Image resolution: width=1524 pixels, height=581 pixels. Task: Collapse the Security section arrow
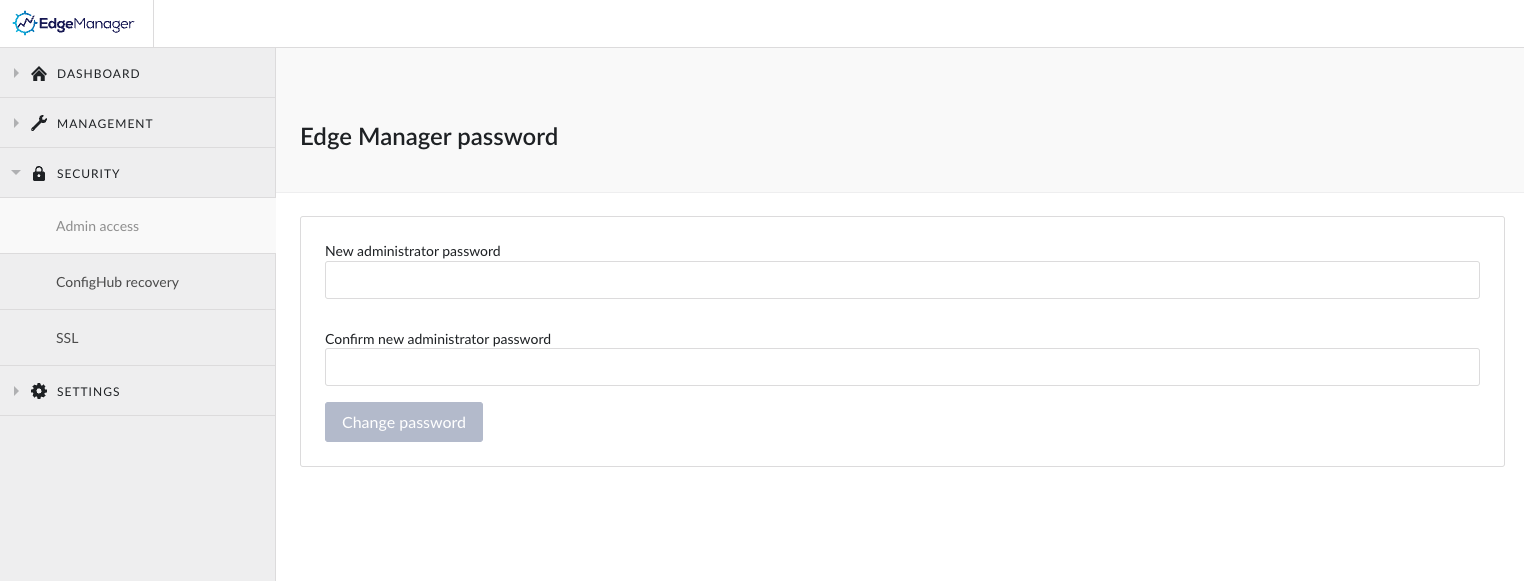click(16, 173)
